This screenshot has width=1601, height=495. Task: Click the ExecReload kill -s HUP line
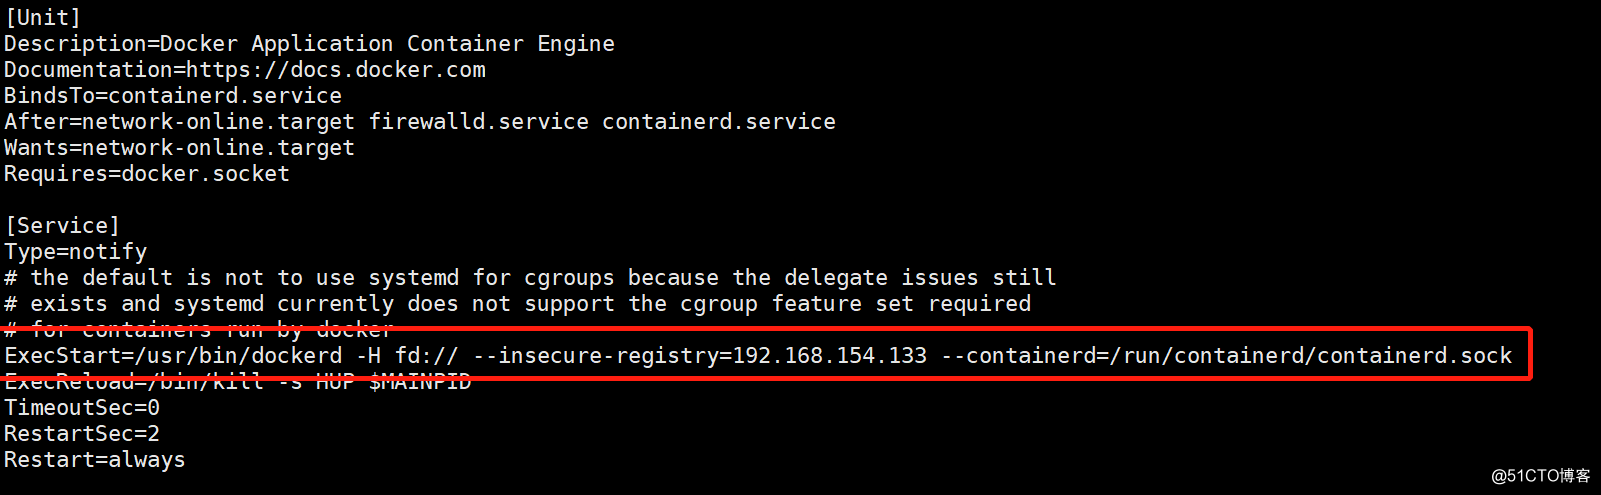tap(237, 381)
